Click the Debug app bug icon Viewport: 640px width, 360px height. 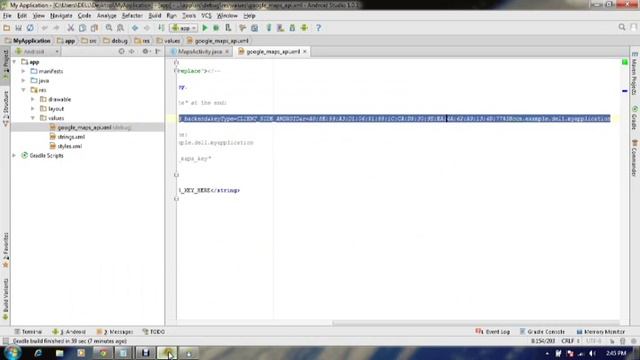pos(216,28)
